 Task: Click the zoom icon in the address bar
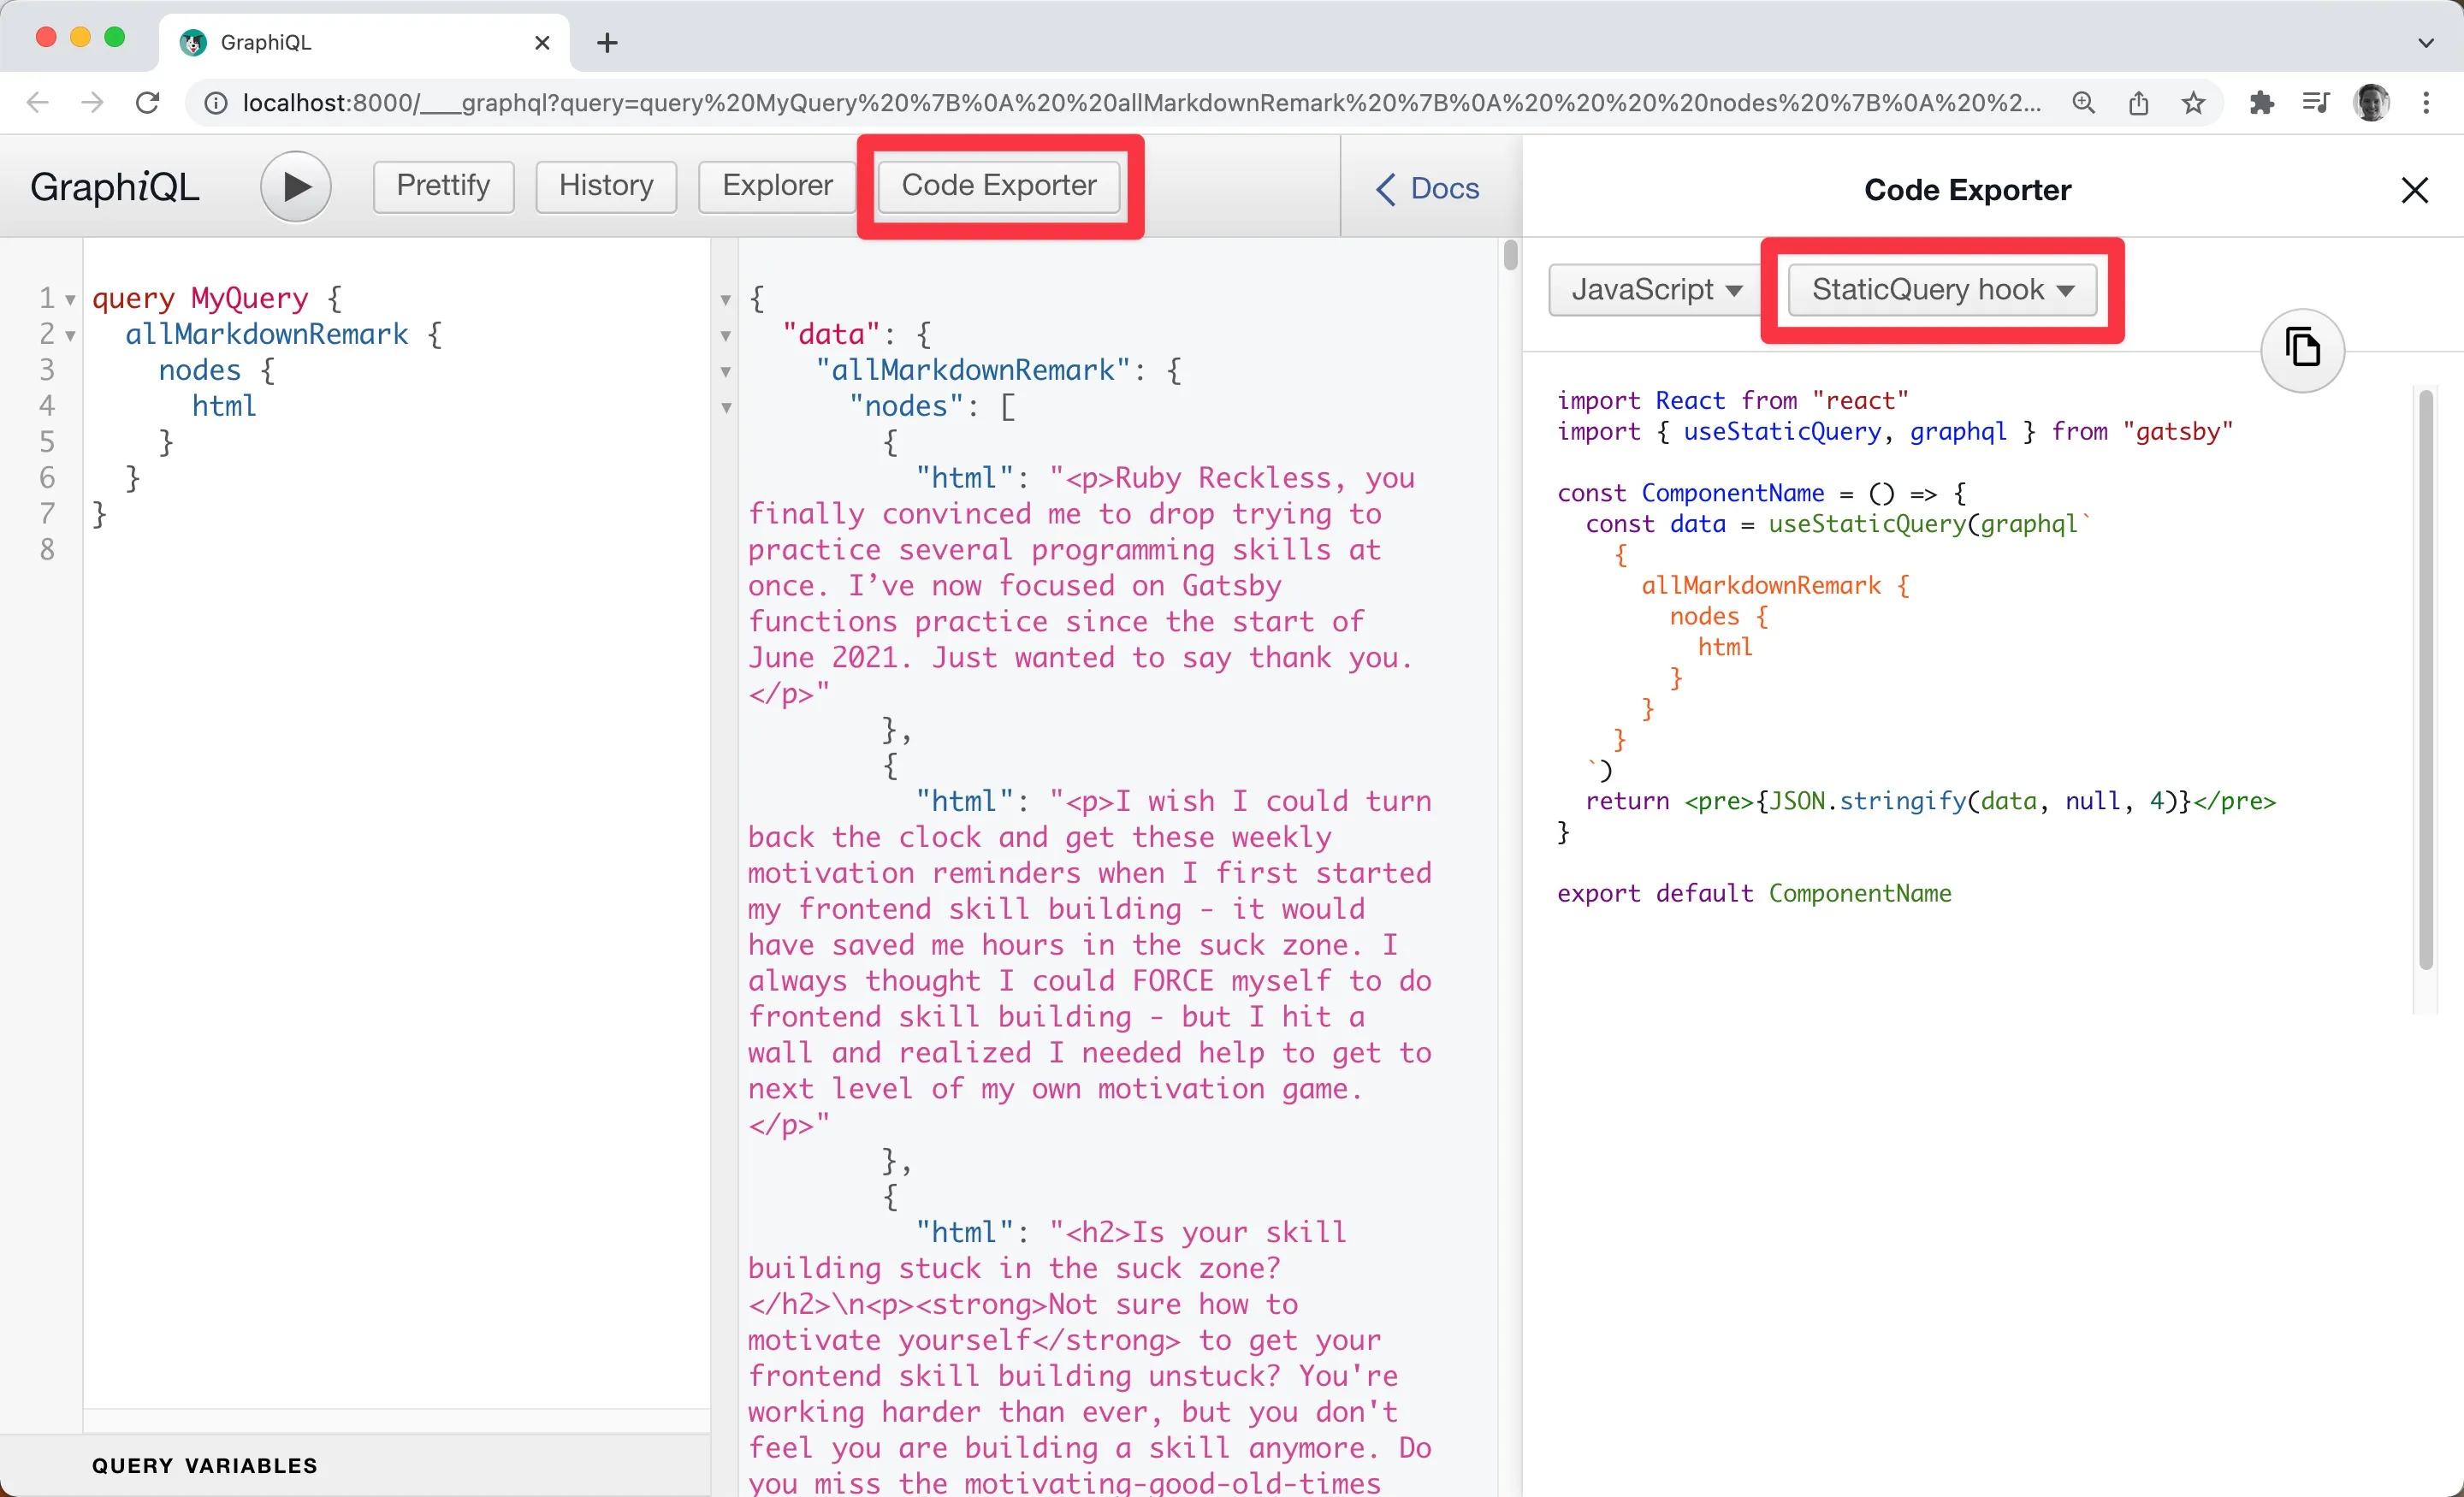tap(2083, 102)
